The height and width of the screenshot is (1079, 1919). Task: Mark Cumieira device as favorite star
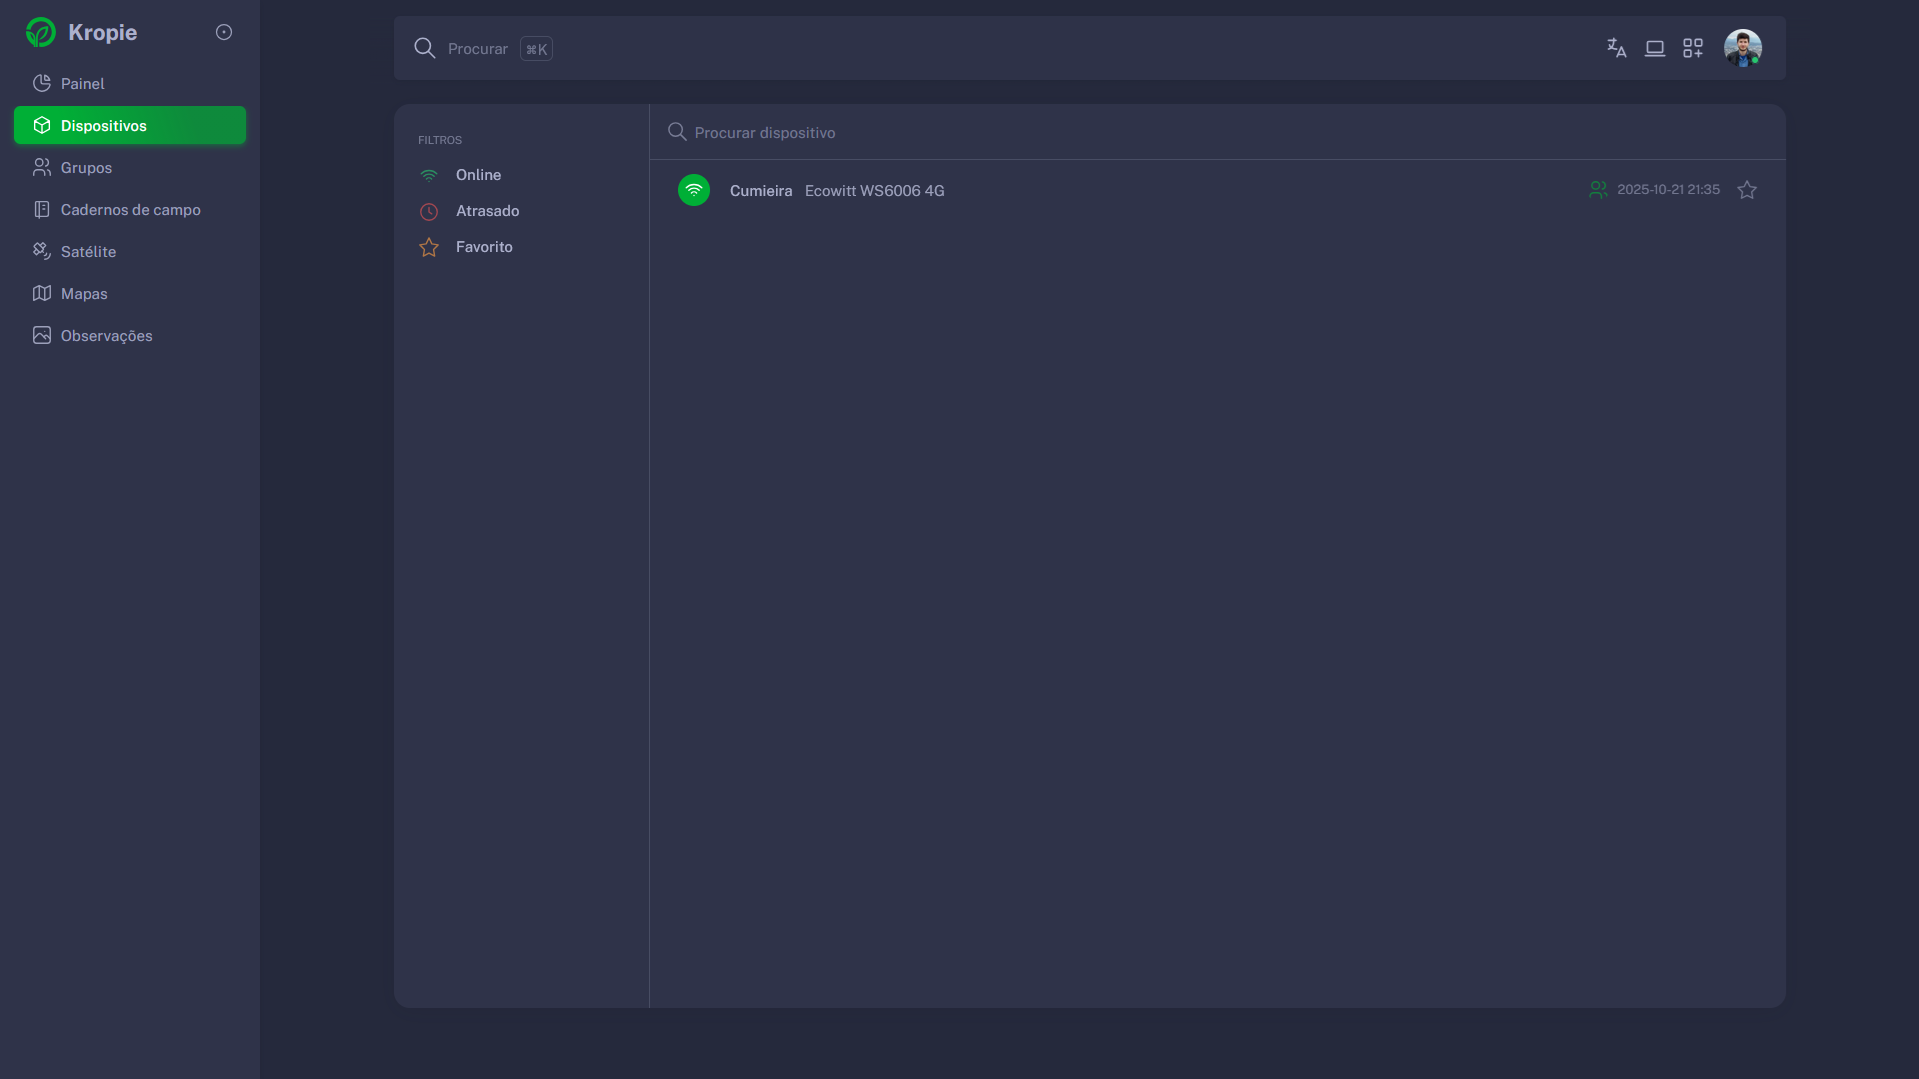pos(1746,190)
